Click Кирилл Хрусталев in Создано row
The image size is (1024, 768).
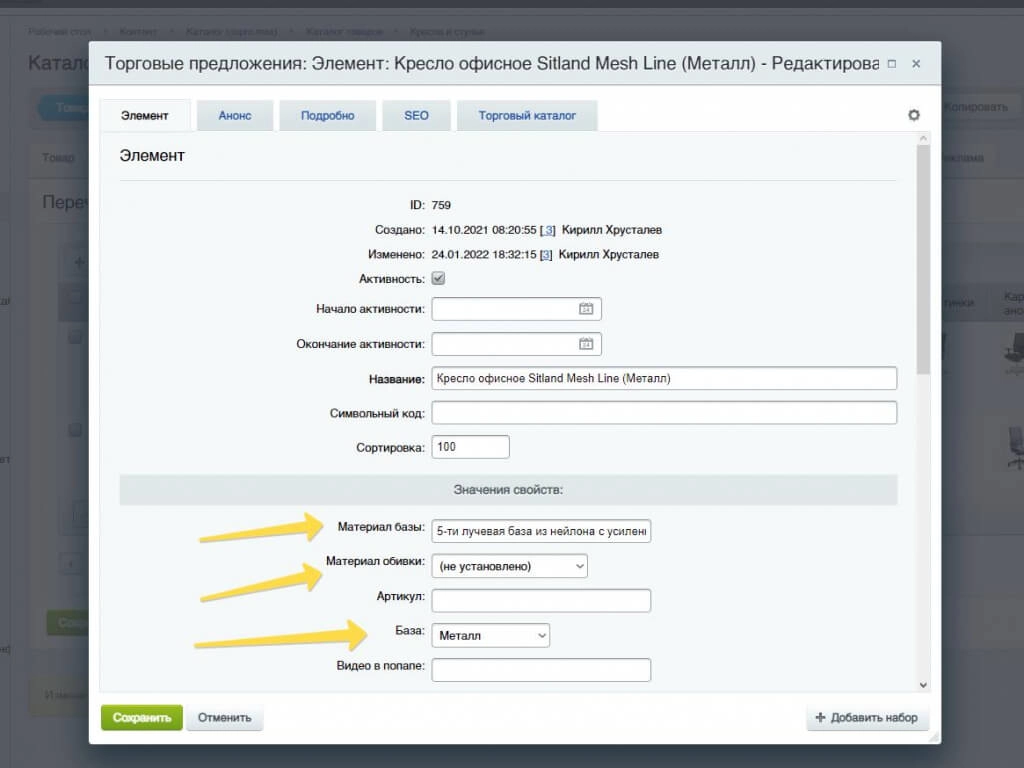tap(612, 230)
